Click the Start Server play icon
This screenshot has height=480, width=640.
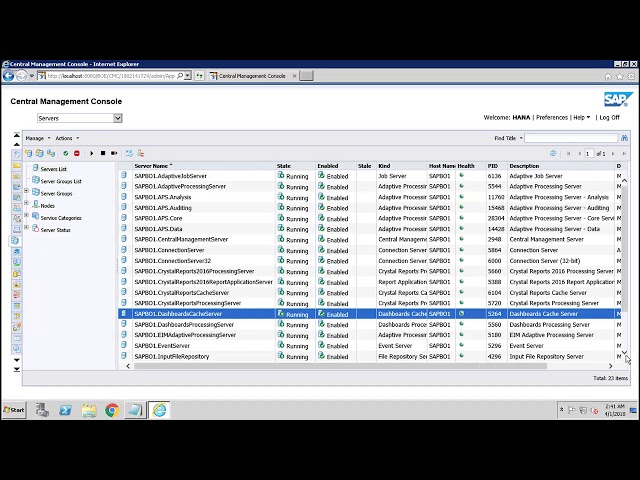coord(91,153)
